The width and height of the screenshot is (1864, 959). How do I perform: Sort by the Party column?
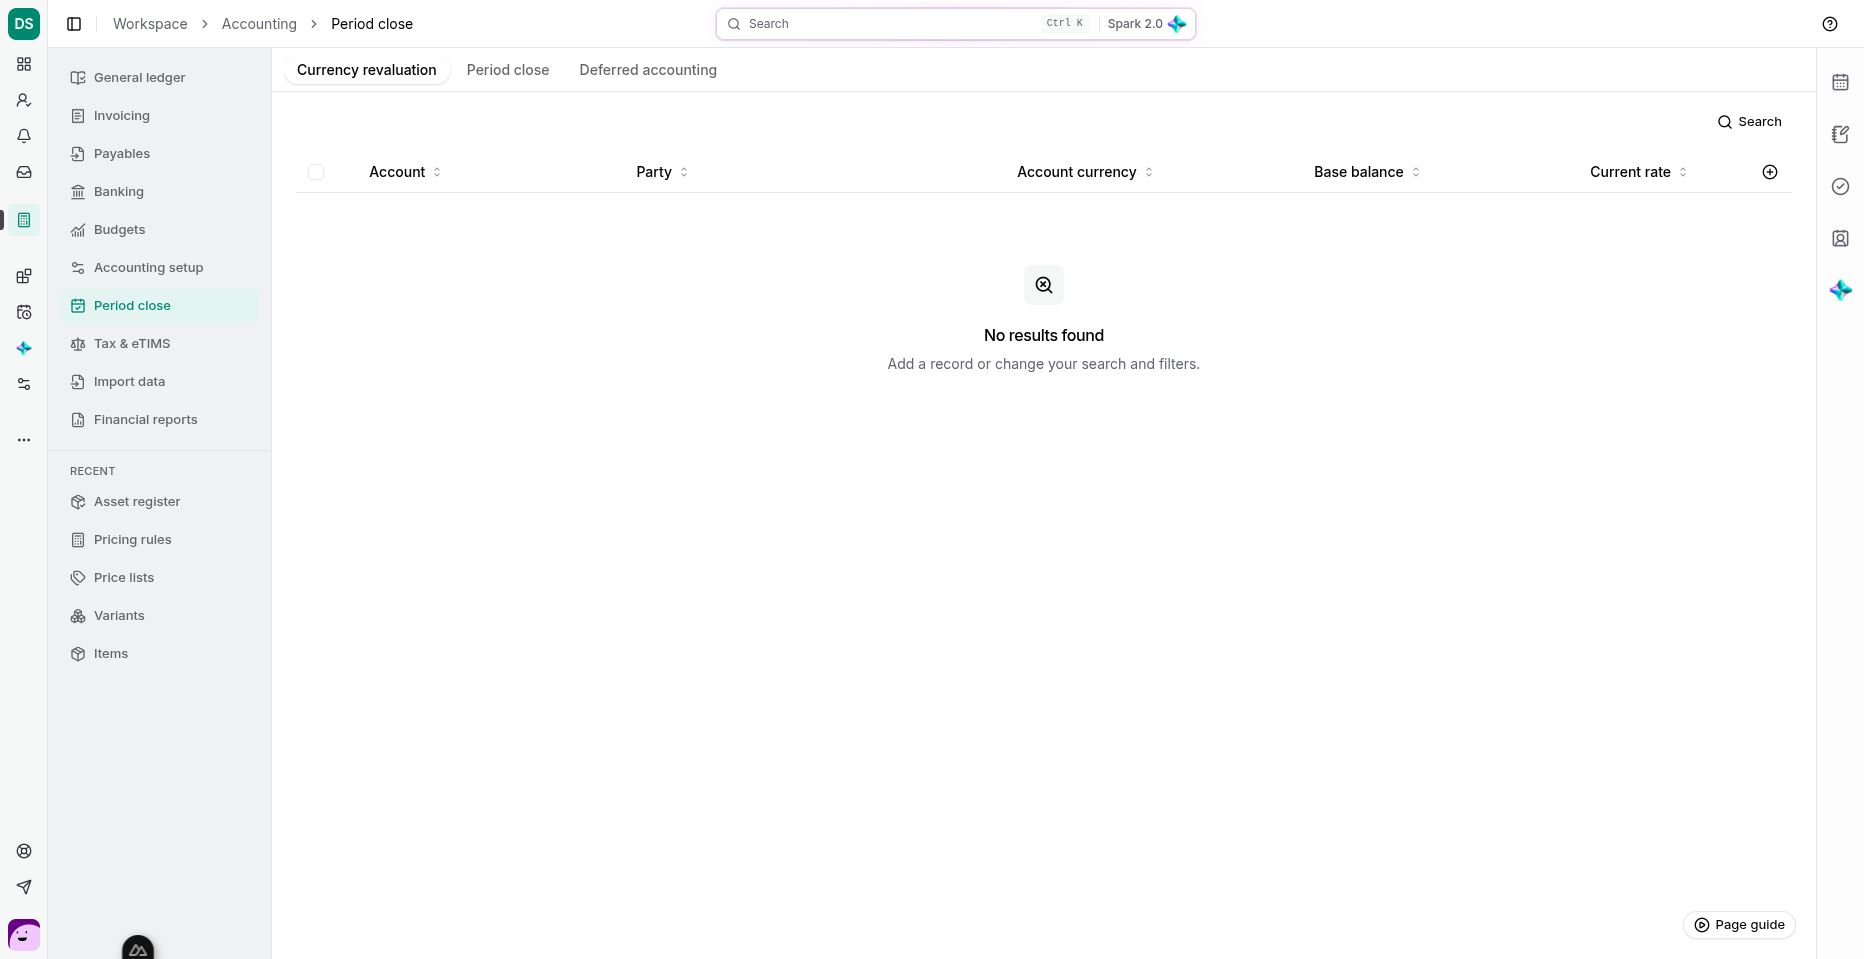click(x=662, y=172)
